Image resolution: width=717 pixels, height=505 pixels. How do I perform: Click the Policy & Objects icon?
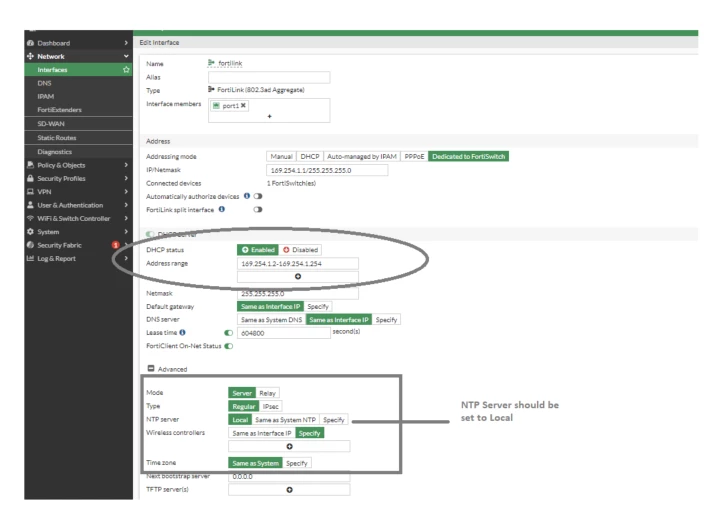tap(30, 165)
